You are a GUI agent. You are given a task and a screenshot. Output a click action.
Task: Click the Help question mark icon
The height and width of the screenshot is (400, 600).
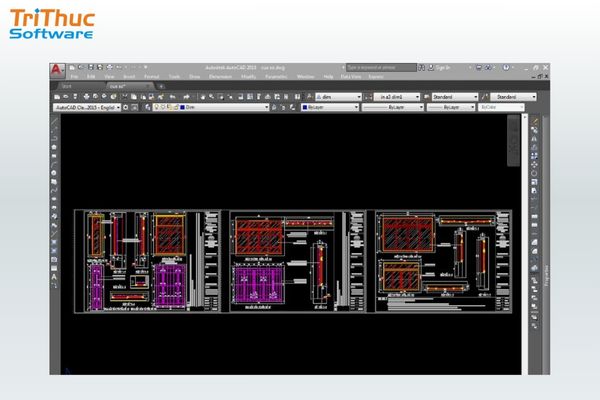tap(506, 67)
